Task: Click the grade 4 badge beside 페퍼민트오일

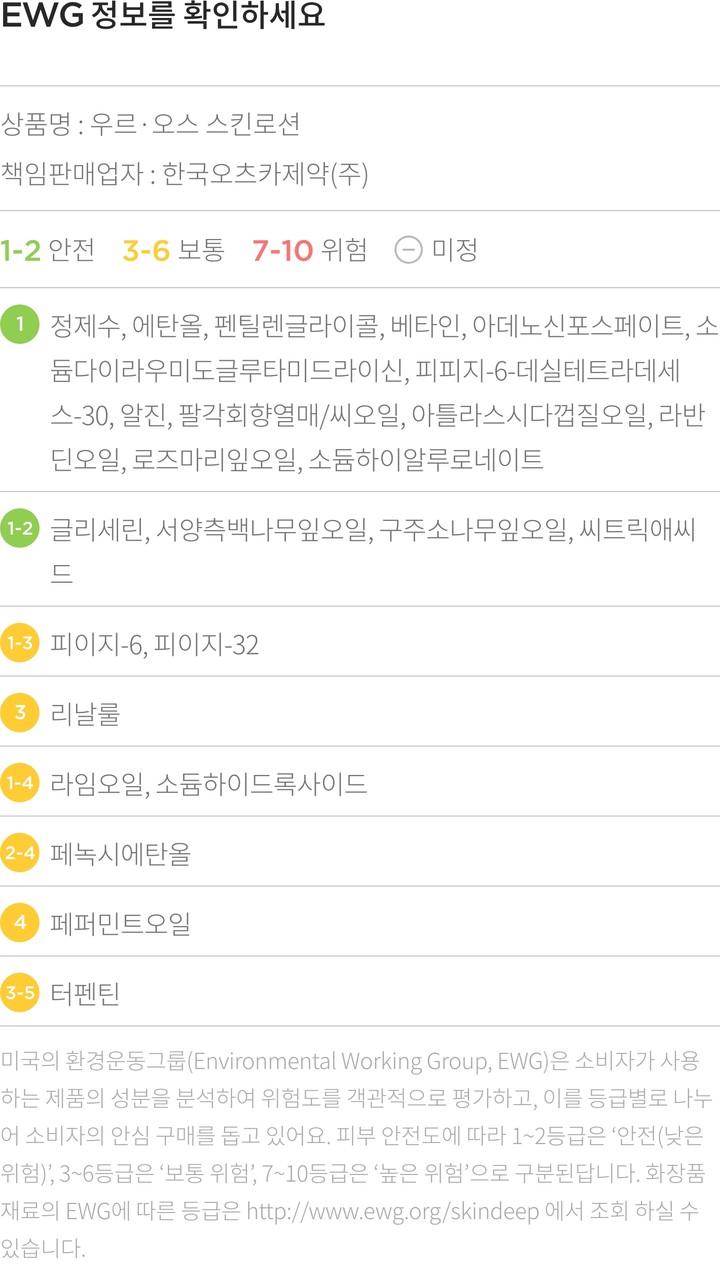Action: point(20,923)
